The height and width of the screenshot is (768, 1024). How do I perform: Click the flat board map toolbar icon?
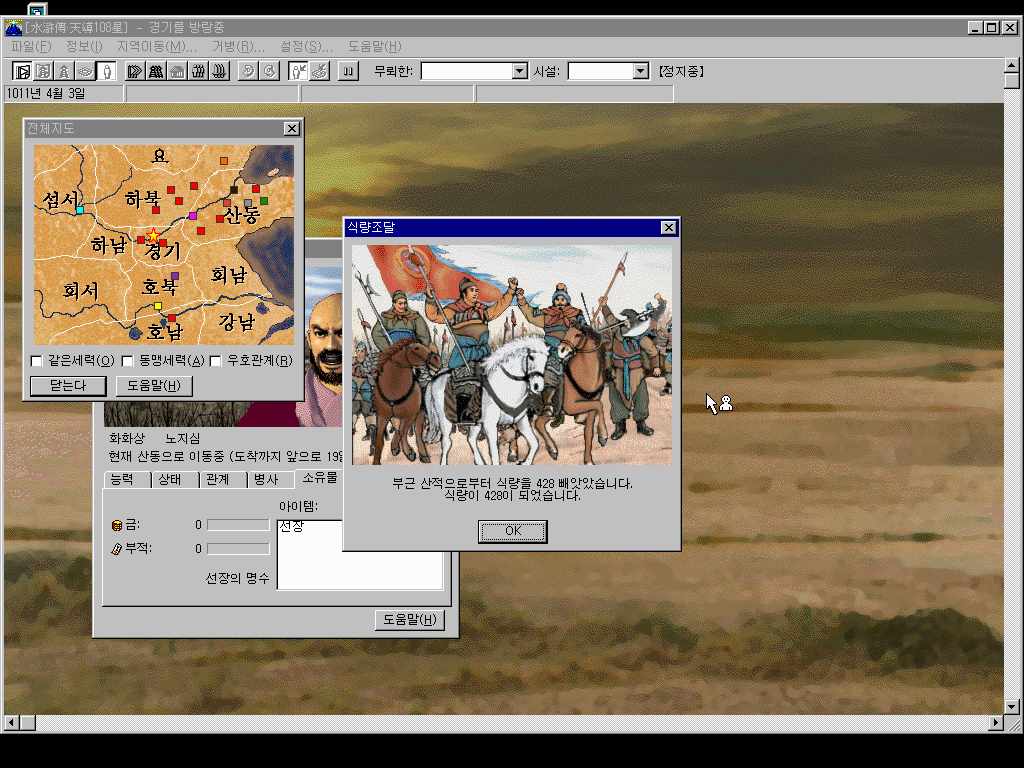(x=85, y=71)
